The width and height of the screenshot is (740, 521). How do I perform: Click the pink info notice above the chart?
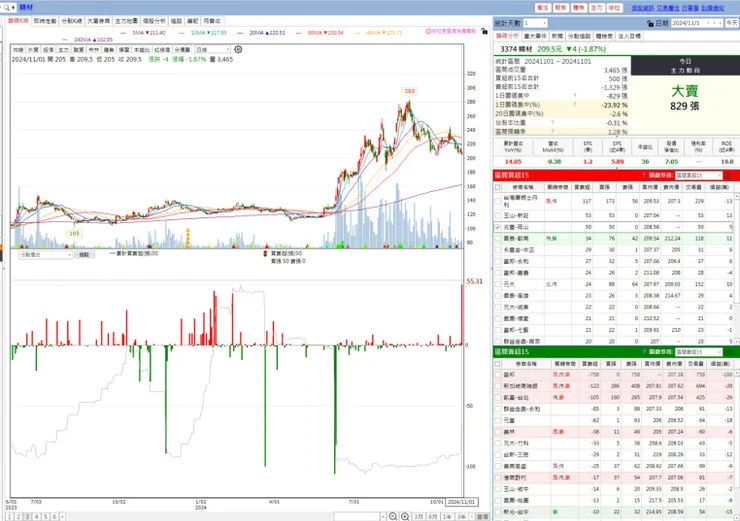(x=451, y=31)
